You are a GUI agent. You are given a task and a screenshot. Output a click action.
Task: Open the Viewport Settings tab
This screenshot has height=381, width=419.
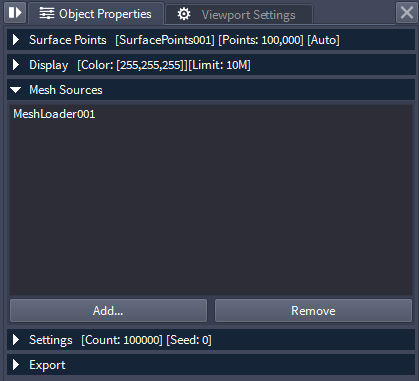click(239, 14)
